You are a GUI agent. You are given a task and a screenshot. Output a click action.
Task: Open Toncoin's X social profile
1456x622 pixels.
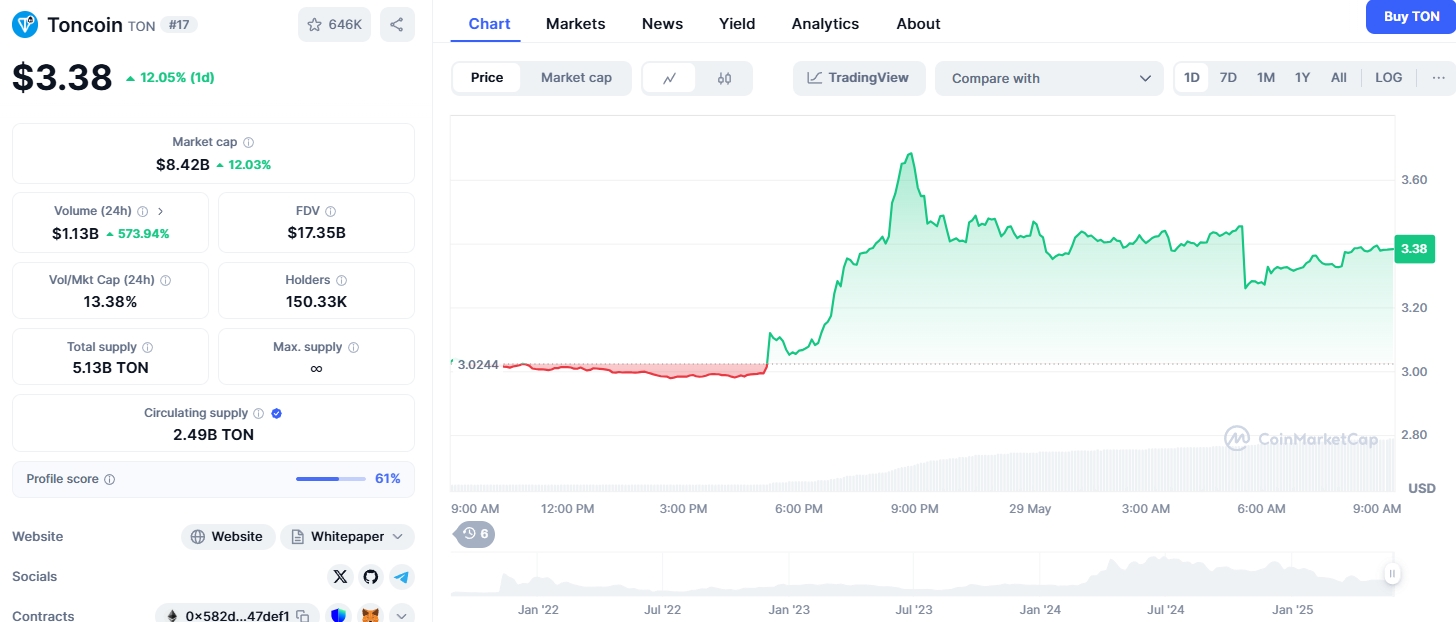click(x=341, y=577)
